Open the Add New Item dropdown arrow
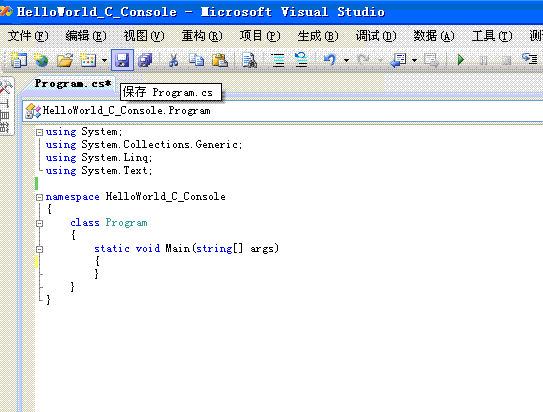543x412 pixels. click(x=104, y=60)
